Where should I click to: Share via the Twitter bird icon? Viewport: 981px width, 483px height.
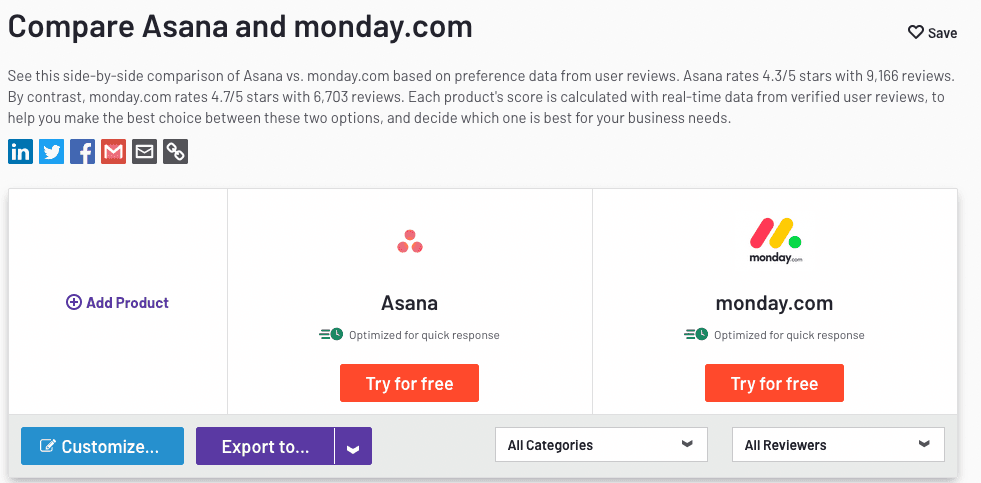coord(51,151)
